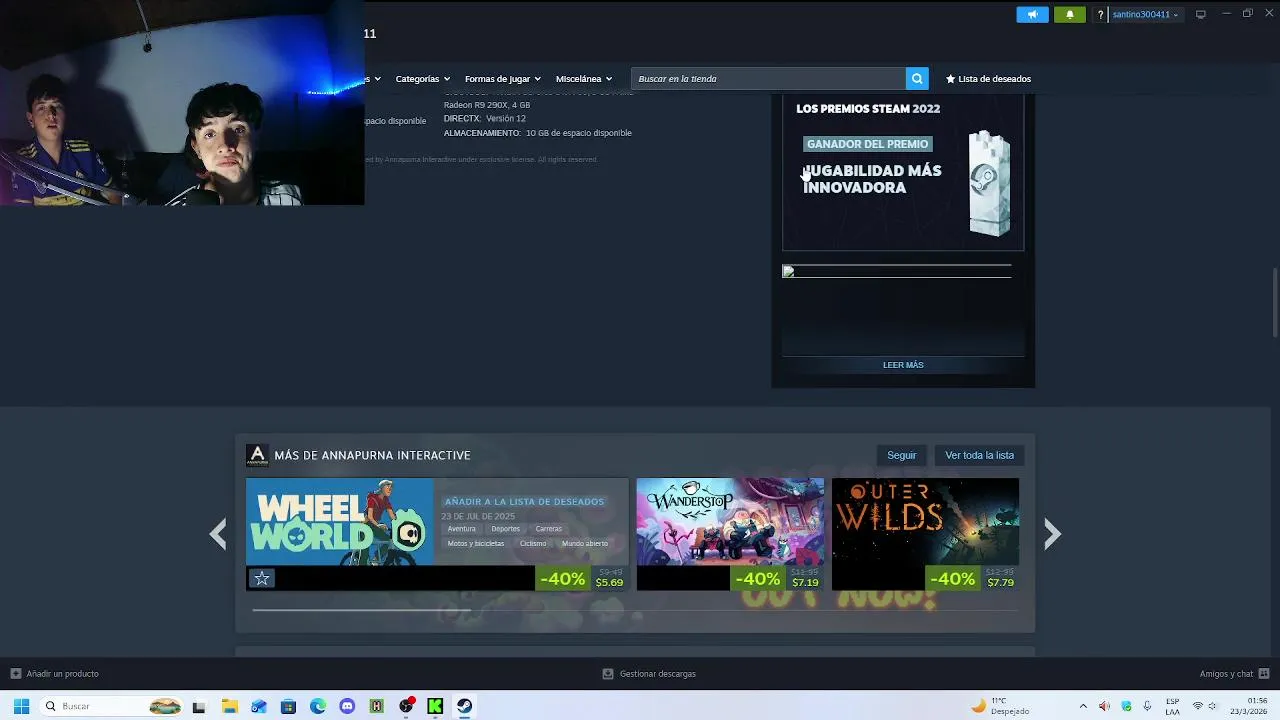Click the Steam Awards trophy image
This screenshot has width=1280, height=720.
tap(989, 184)
